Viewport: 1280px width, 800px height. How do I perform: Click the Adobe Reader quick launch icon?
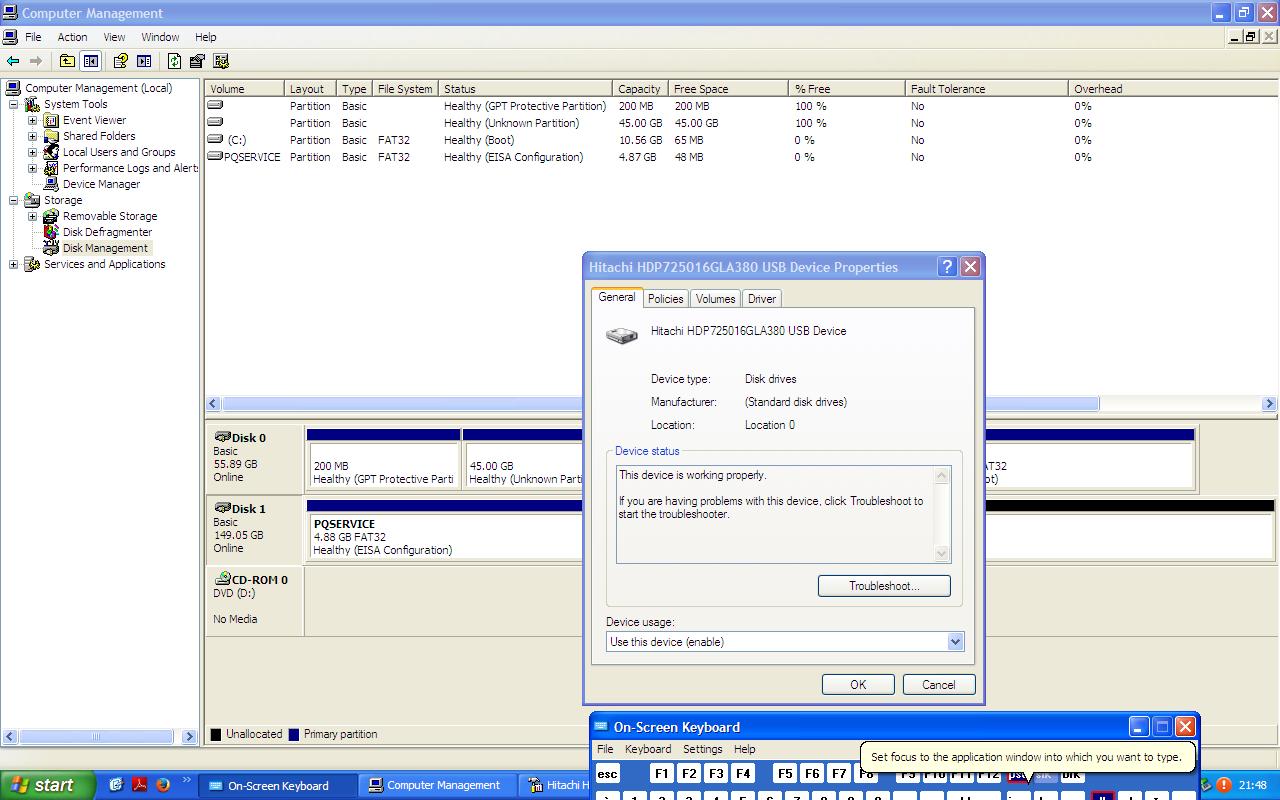tap(139, 785)
